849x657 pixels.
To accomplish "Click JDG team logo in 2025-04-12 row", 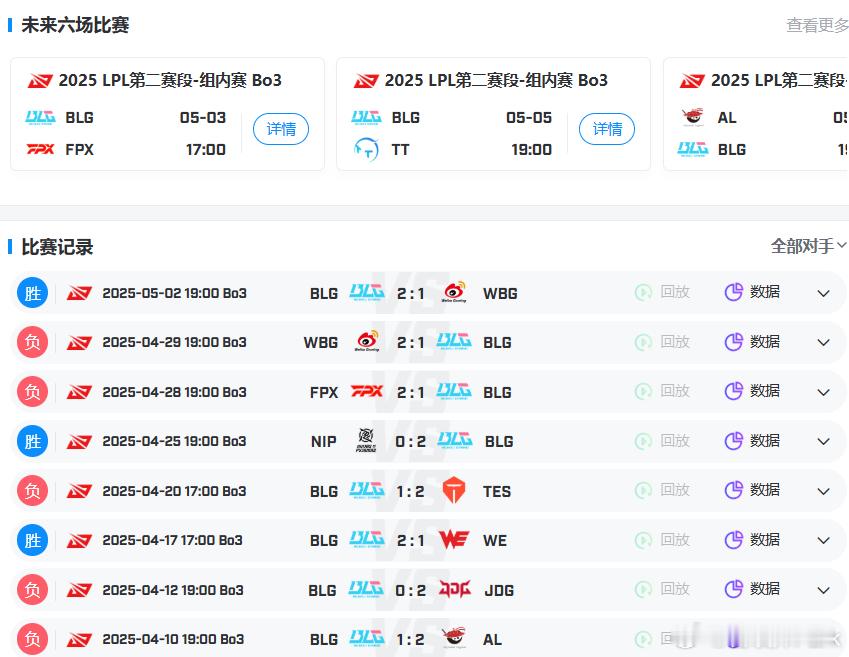I will [x=454, y=589].
